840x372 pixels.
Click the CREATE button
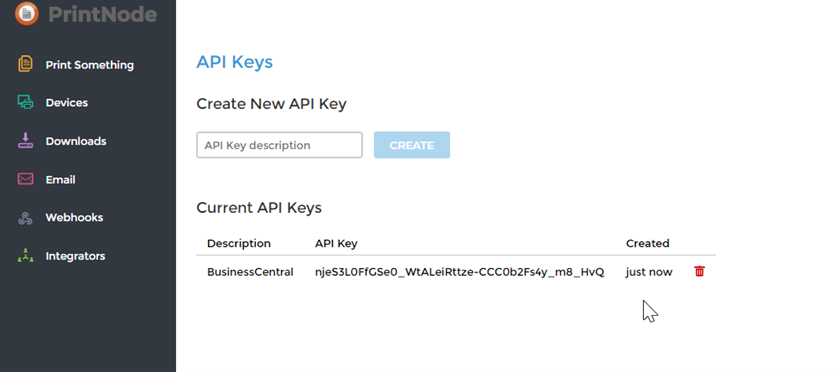(x=411, y=145)
